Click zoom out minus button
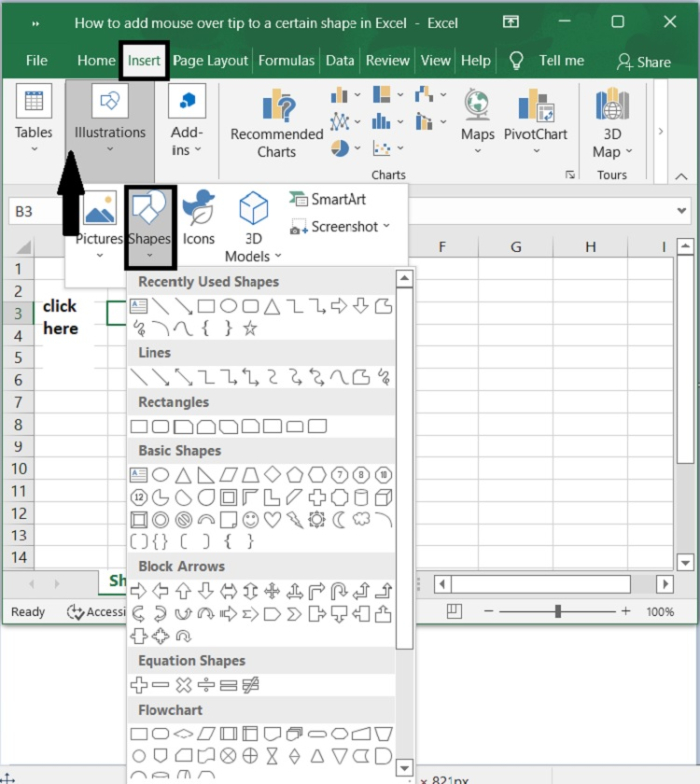700x784 pixels. coord(488,611)
